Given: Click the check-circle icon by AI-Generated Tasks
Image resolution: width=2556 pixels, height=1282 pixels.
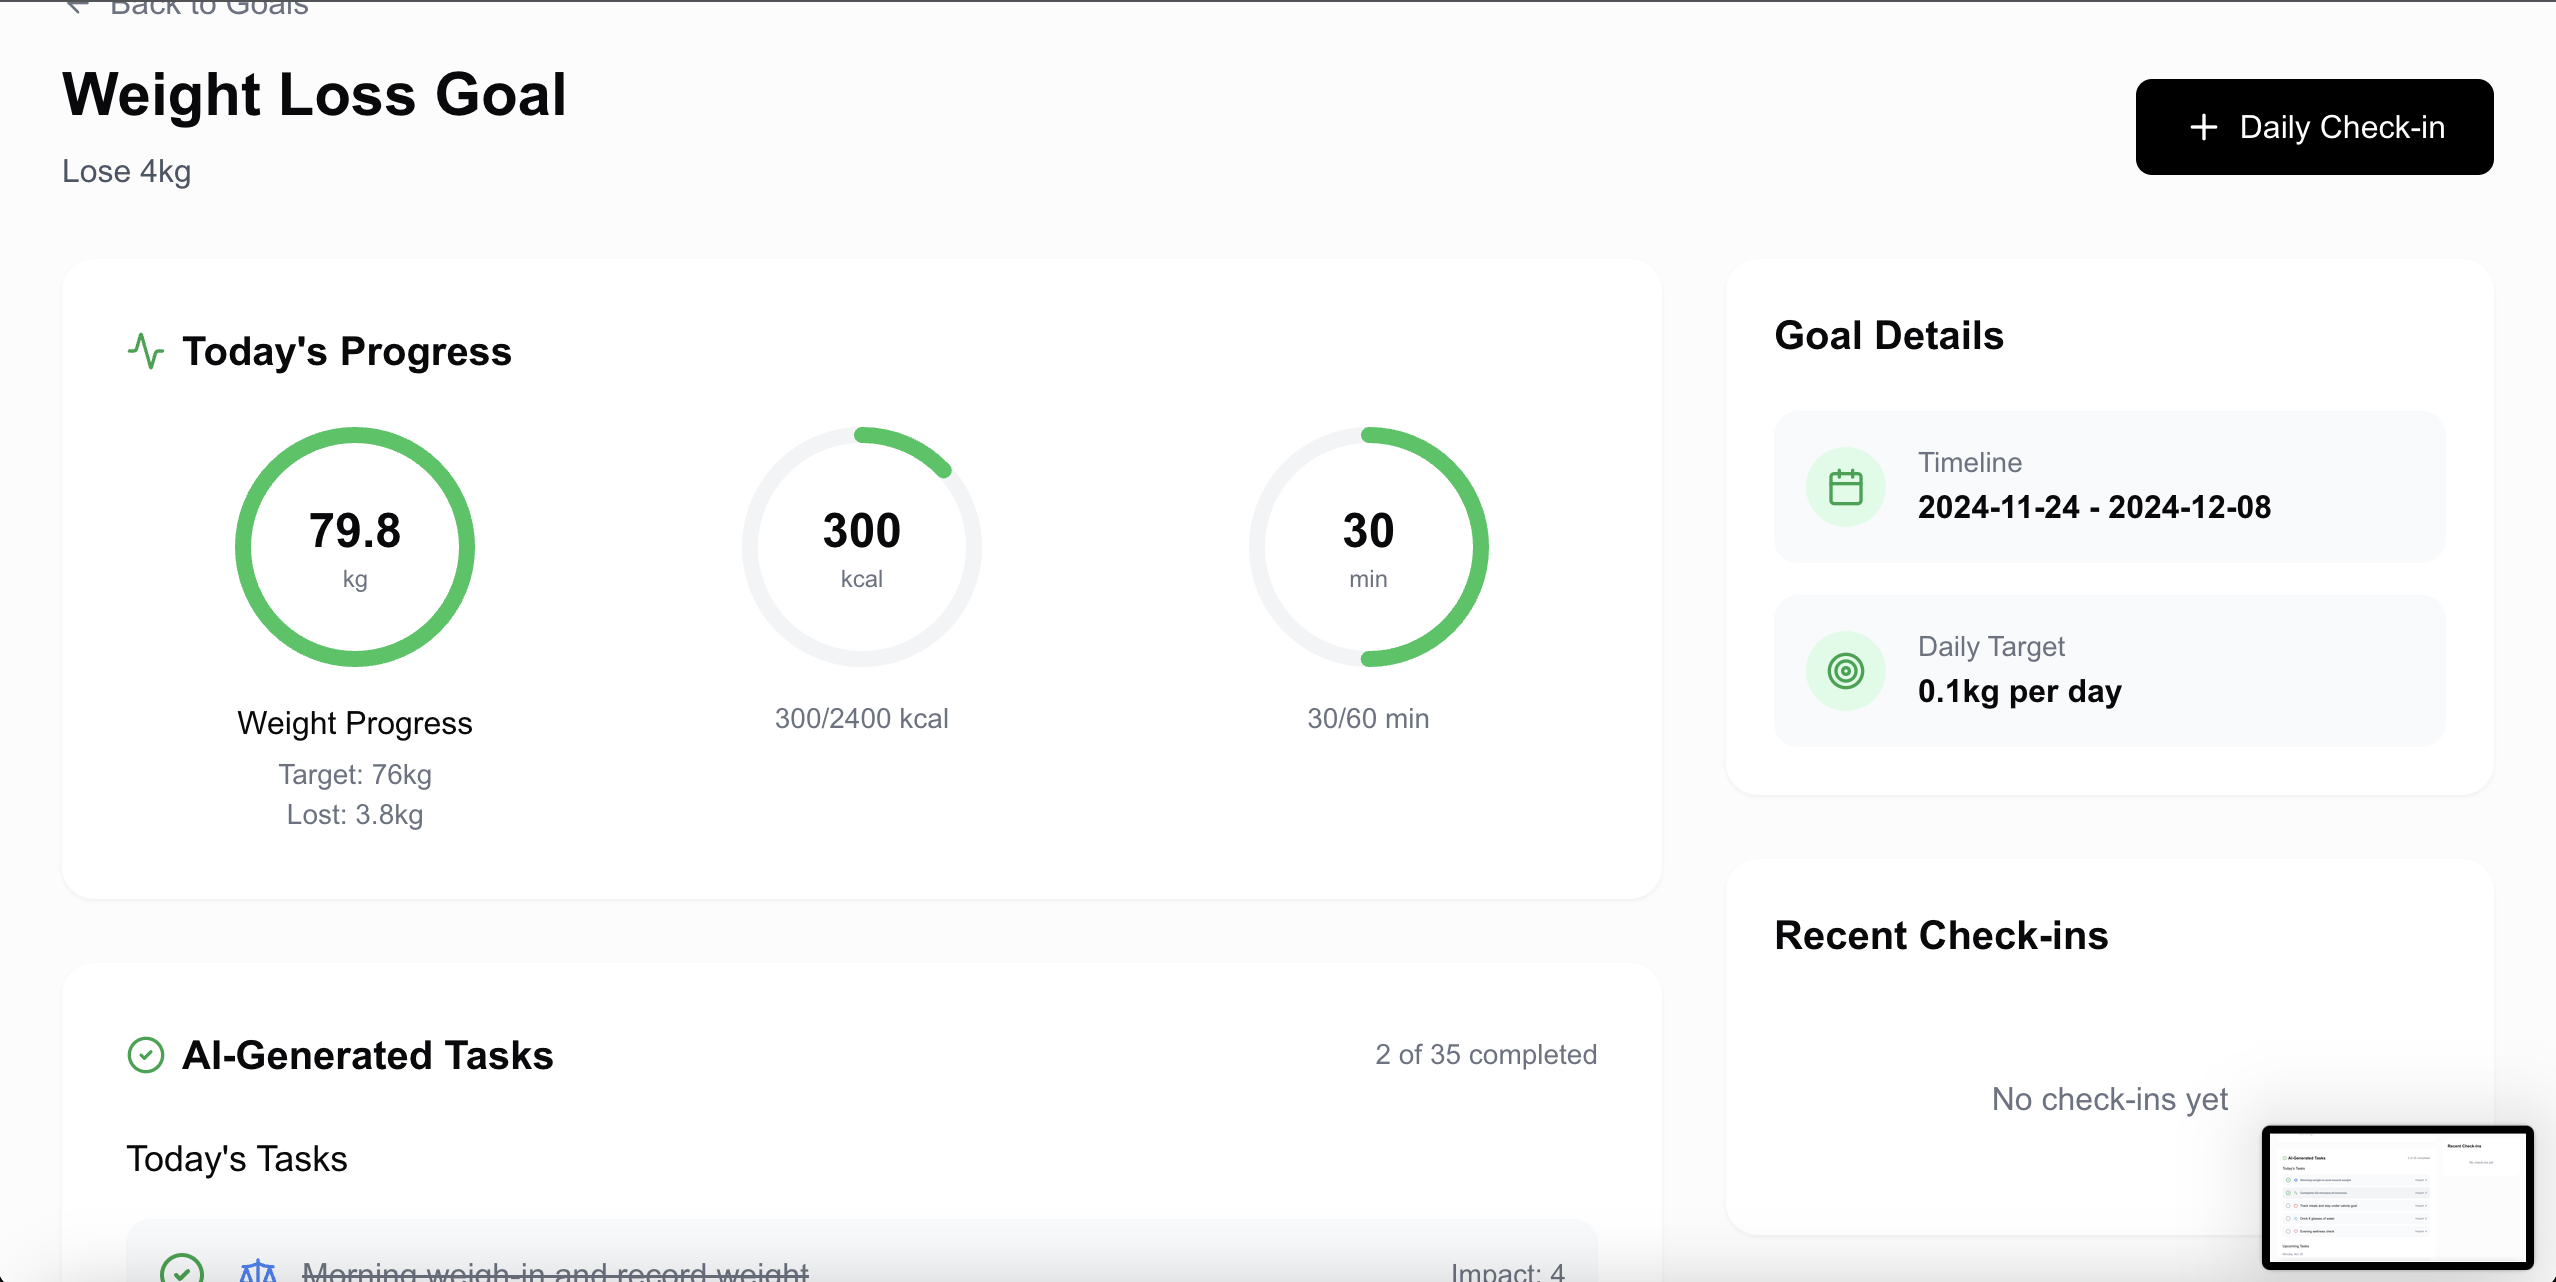Looking at the screenshot, I should (146, 1055).
